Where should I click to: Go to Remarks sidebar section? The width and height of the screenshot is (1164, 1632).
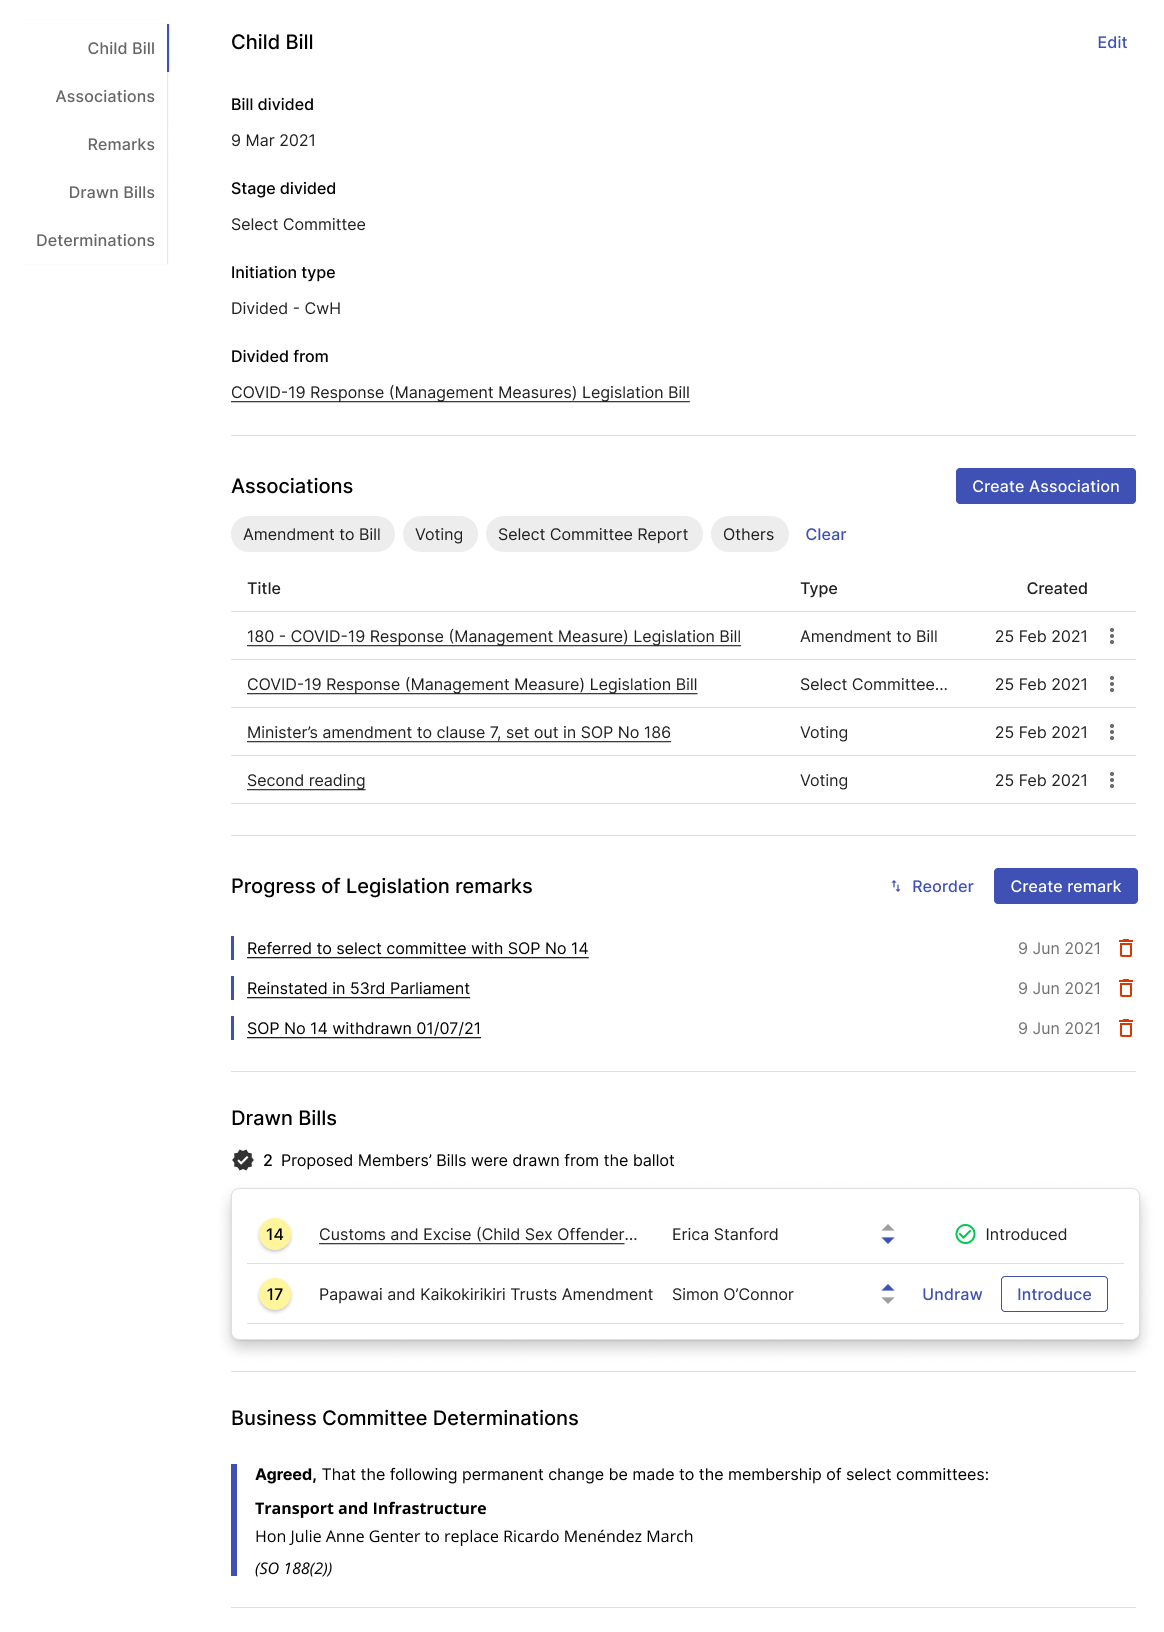[x=121, y=144]
